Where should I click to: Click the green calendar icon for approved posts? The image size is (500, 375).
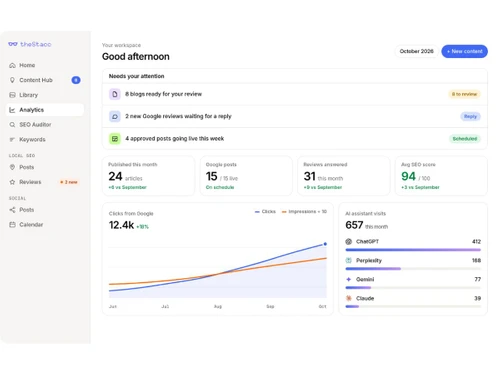coord(115,139)
